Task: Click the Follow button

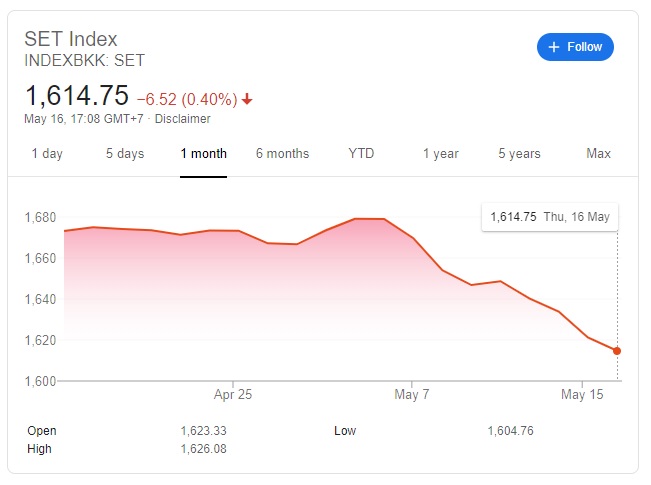Action: point(575,47)
